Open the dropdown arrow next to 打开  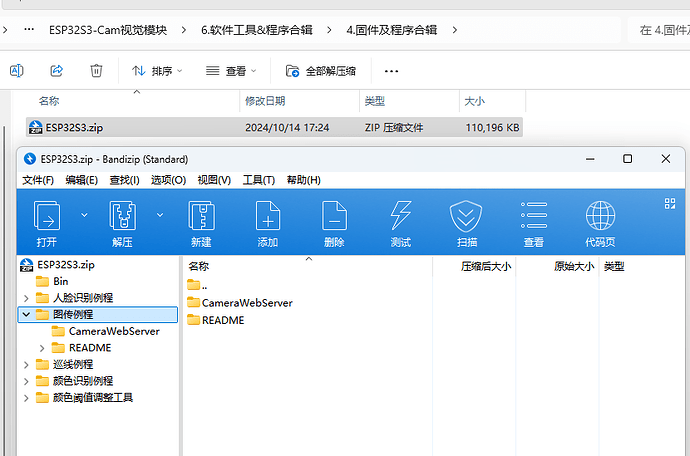(x=84, y=215)
